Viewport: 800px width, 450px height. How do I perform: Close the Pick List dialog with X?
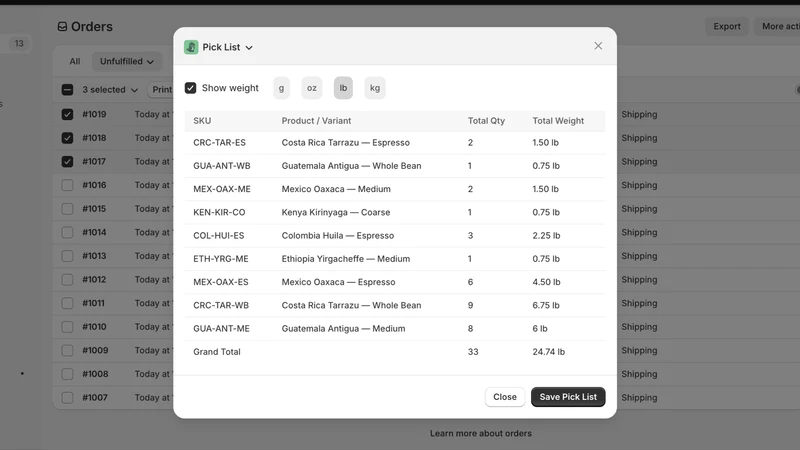click(x=598, y=46)
